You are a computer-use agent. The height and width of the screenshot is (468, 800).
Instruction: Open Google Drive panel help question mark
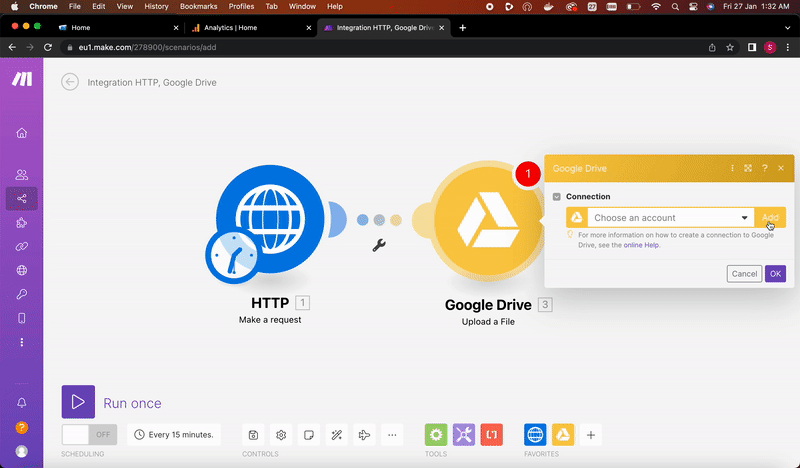point(764,168)
